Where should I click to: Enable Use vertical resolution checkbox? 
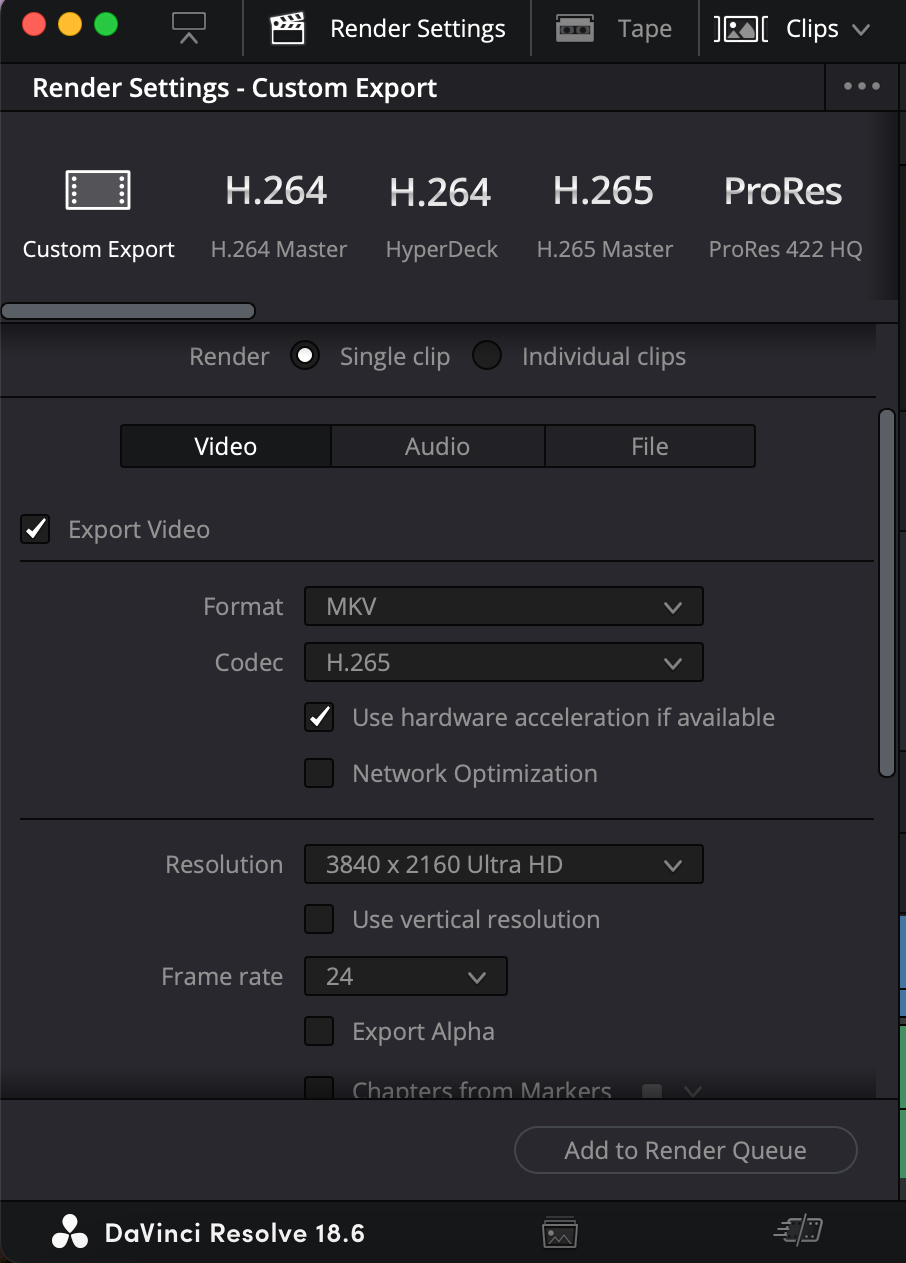point(319,919)
